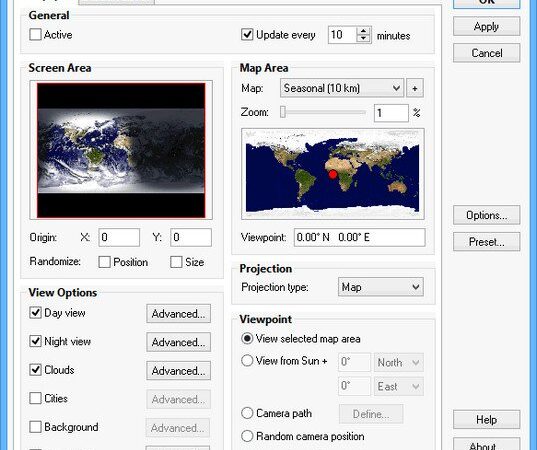Open Advanced settings for Day view
537x450 pixels.
point(178,314)
